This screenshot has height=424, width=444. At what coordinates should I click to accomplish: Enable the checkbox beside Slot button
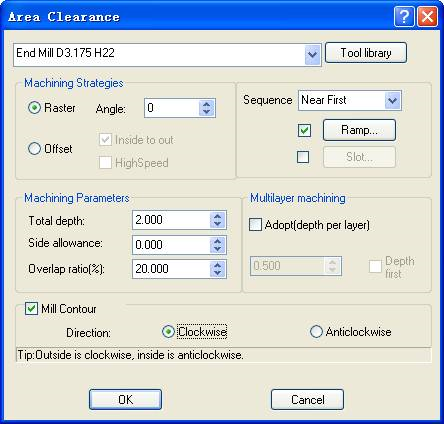(x=303, y=157)
